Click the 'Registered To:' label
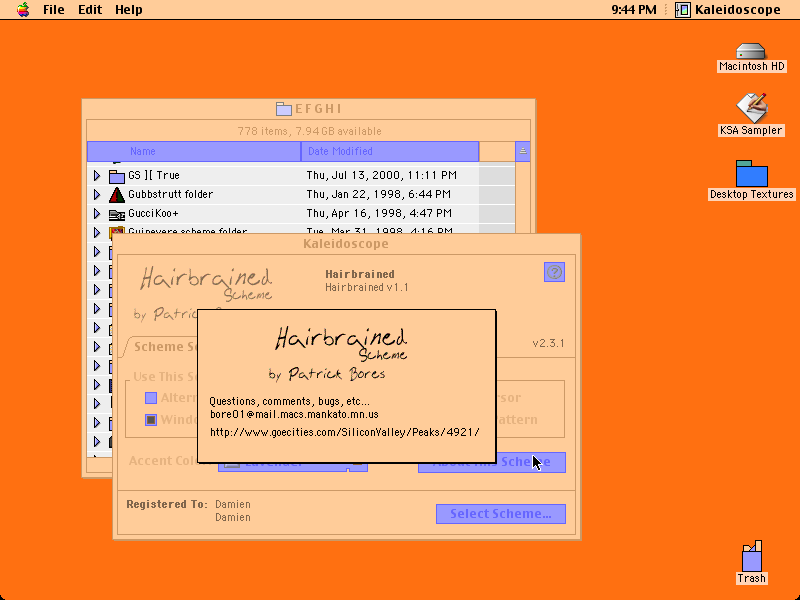Viewport: 800px width, 600px height. click(x=167, y=504)
